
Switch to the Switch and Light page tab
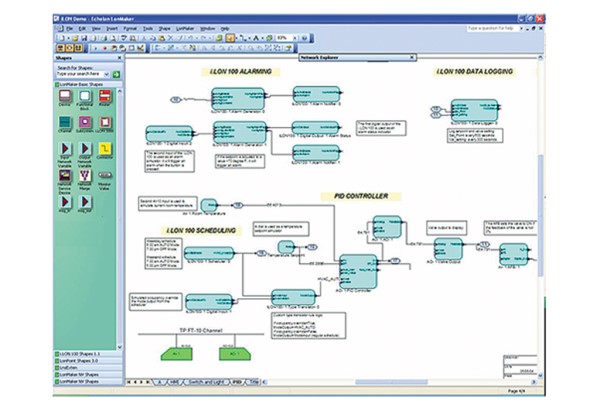tap(206, 382)
